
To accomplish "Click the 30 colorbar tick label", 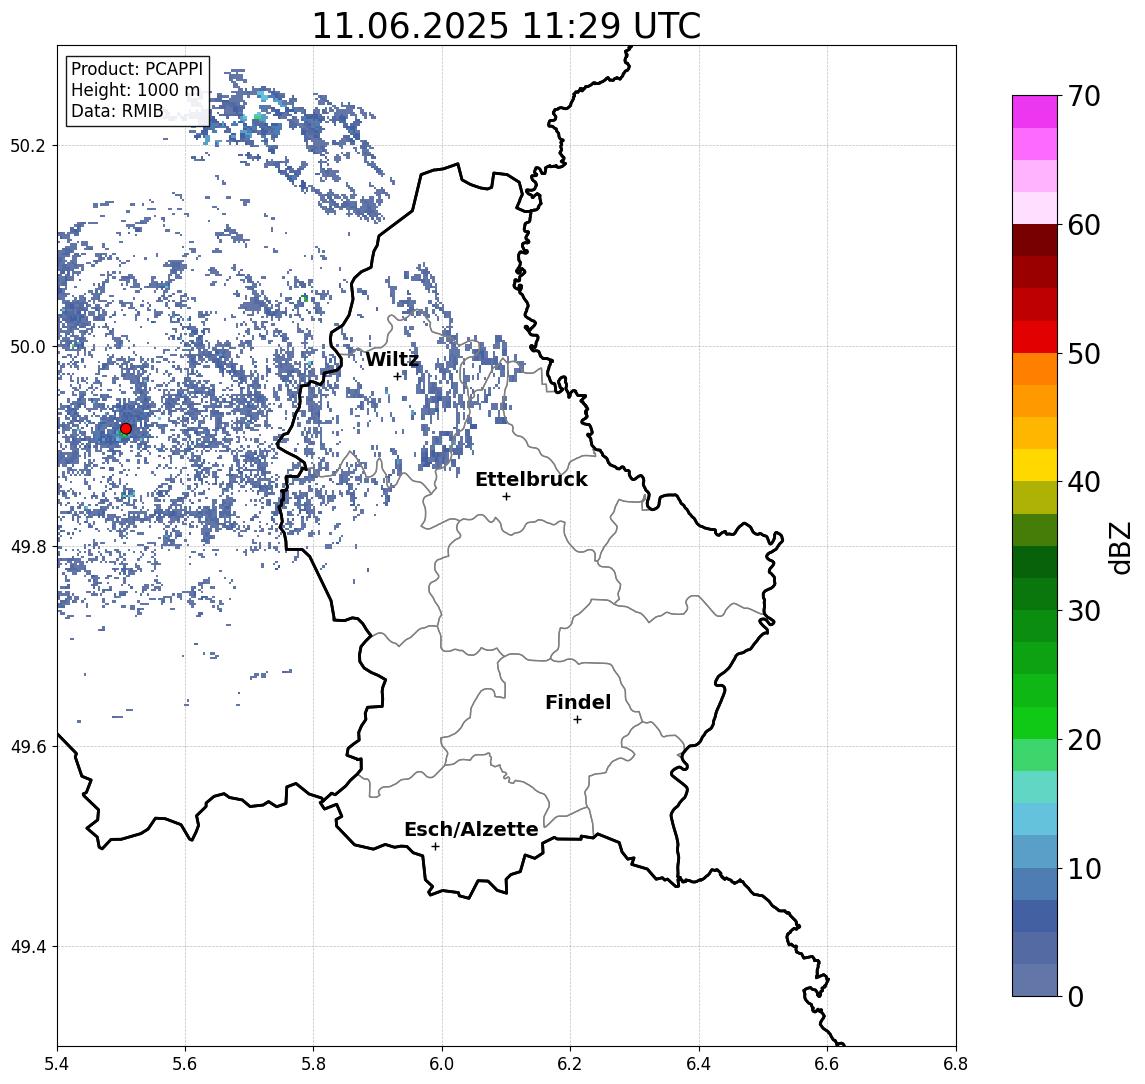I will tap(1084, 611).
